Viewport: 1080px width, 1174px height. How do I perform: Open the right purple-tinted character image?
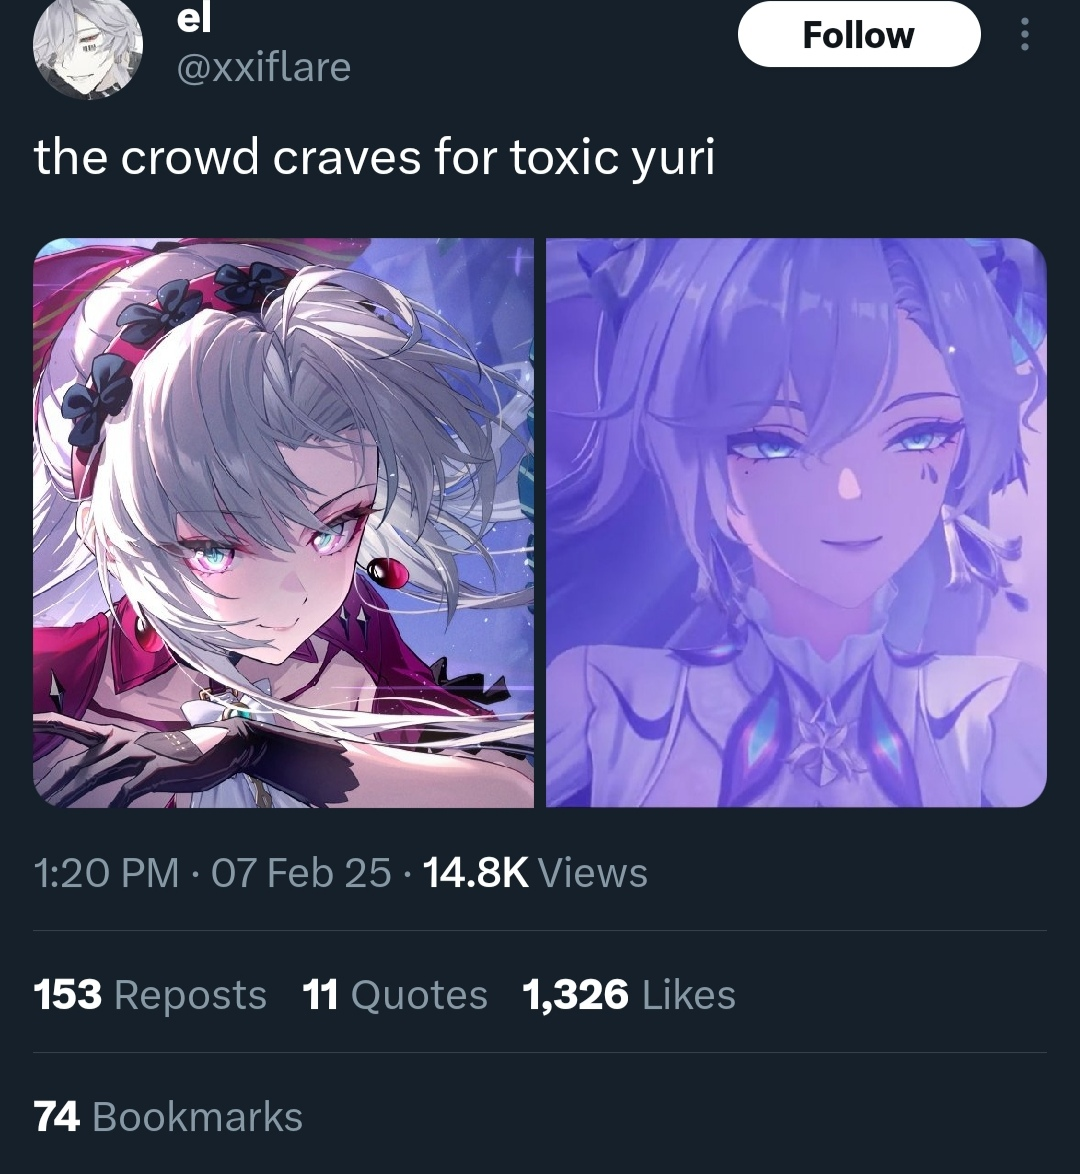796,523
